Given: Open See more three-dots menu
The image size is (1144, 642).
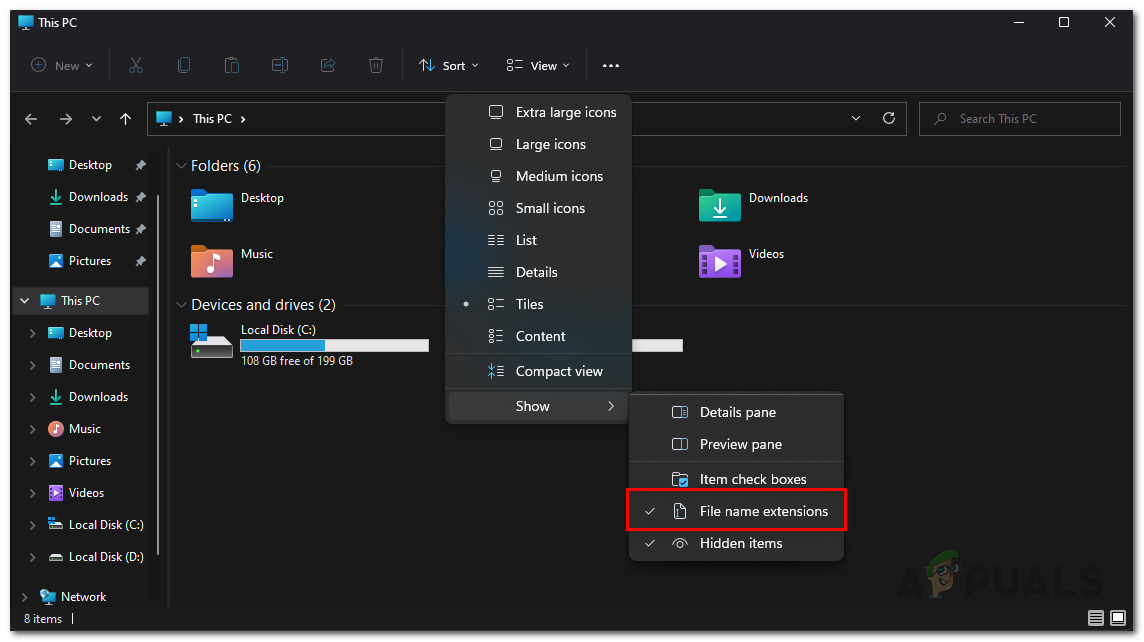Looking at the screenshot, I should (x=610, y=65).
